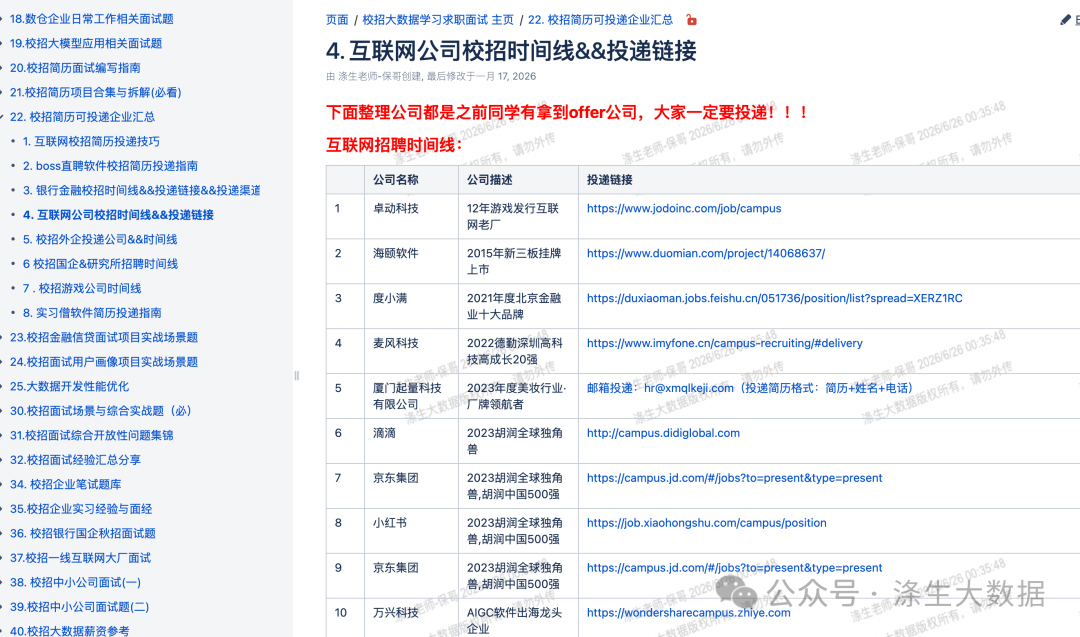Open 8. 实习僧软件简历投递指南
This screenshot has width=1080, height=637.
(x=92, y=313)
